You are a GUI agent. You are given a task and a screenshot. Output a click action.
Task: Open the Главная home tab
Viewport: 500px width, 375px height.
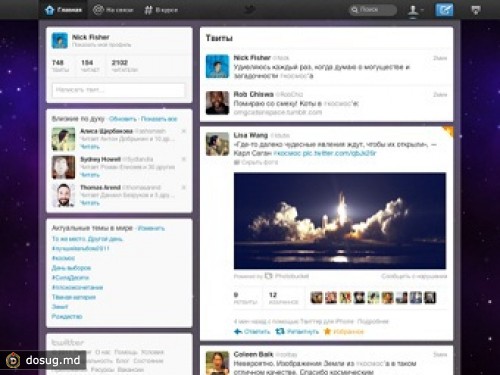coord(63,10)
